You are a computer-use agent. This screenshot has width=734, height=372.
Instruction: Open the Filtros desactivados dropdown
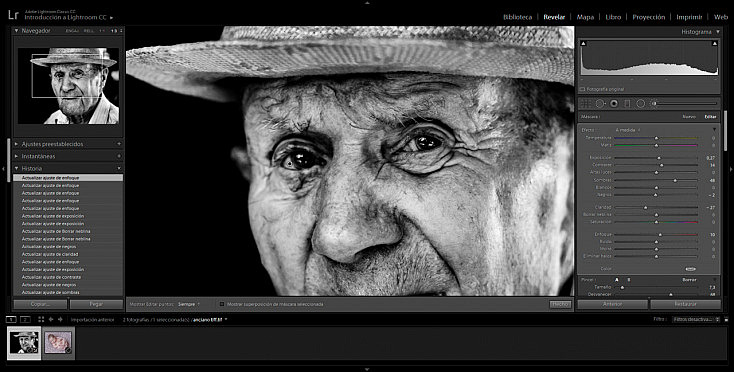pos(697,320)
